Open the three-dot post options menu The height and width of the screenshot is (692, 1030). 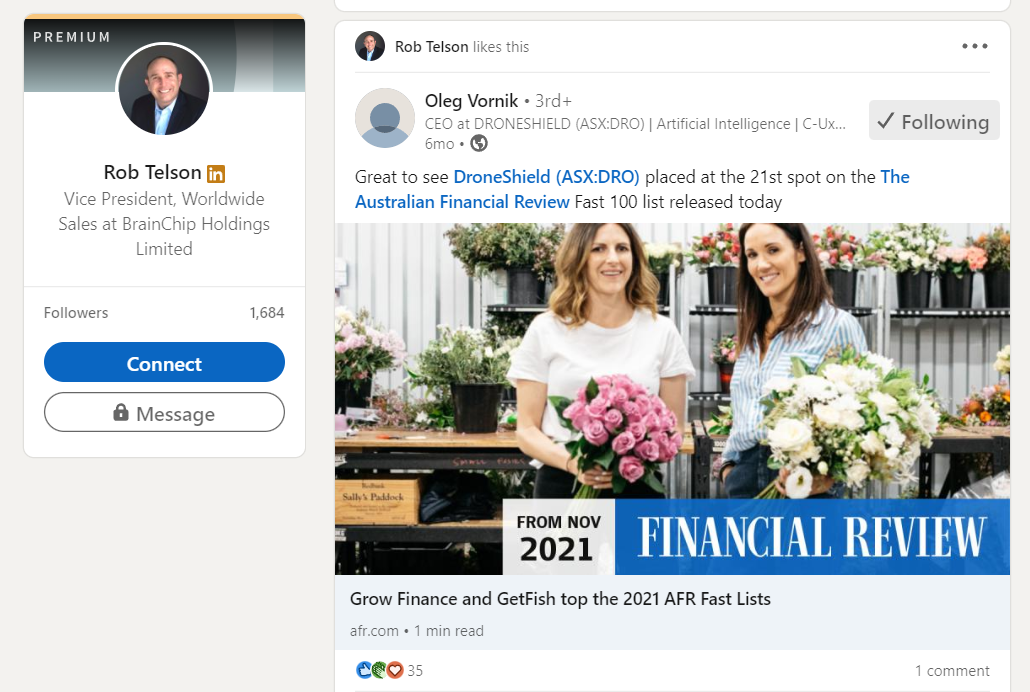pyautogui.click(x=974, y=46)
